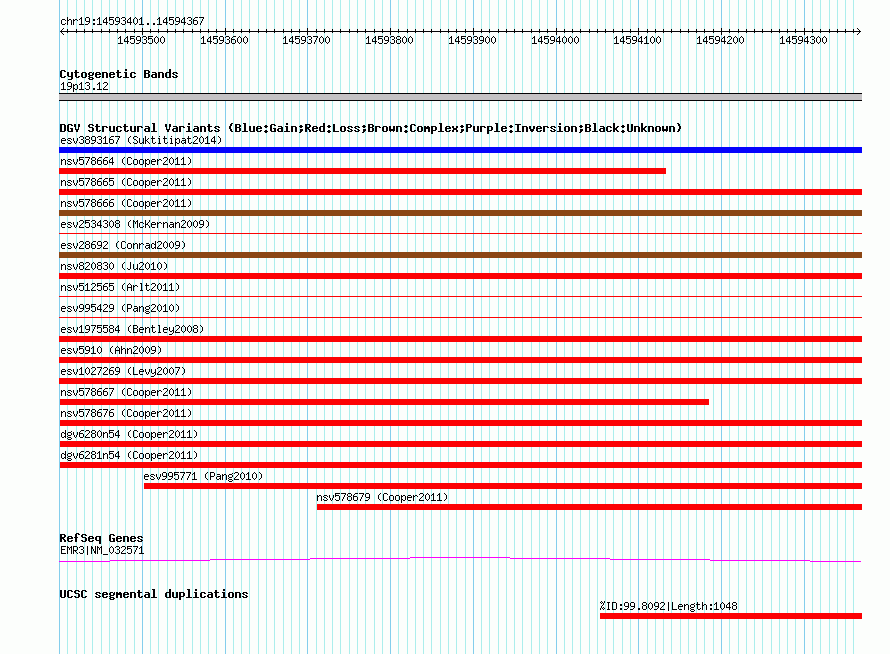Click the %ID:99.8092|Length:1048 label
The width and height of the screenshot is (890, 654).
(x=669, y=606)
